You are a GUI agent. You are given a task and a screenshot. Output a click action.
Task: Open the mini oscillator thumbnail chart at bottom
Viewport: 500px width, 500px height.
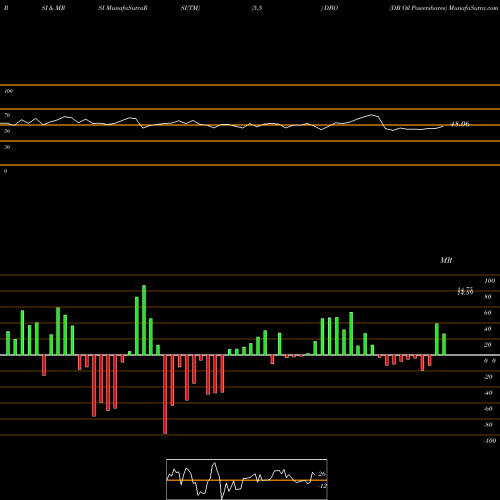[x=247, y=479]
